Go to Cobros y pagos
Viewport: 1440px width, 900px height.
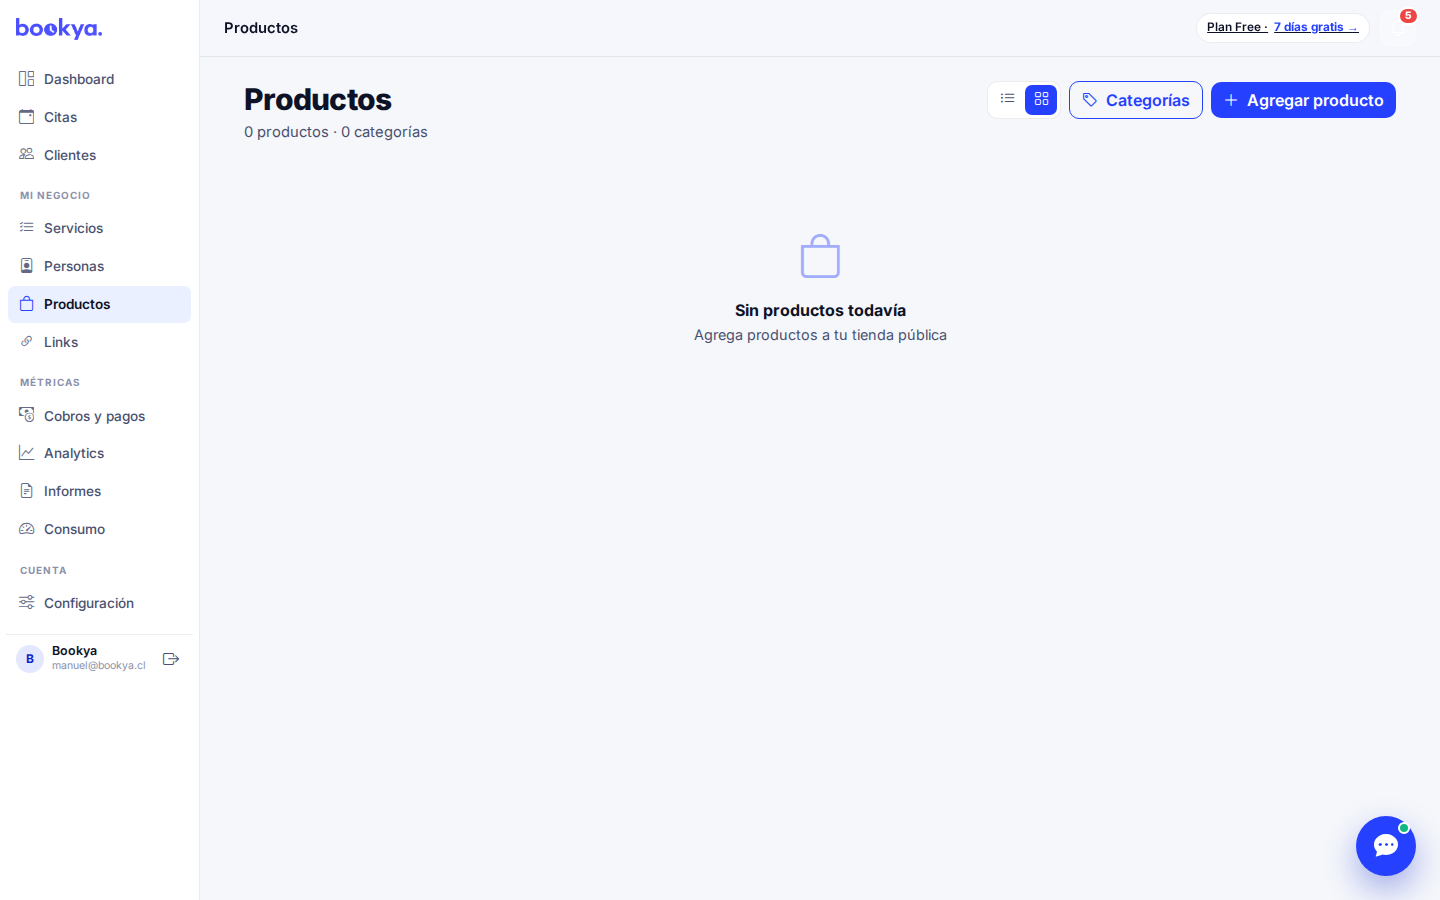tap(99, 416)
